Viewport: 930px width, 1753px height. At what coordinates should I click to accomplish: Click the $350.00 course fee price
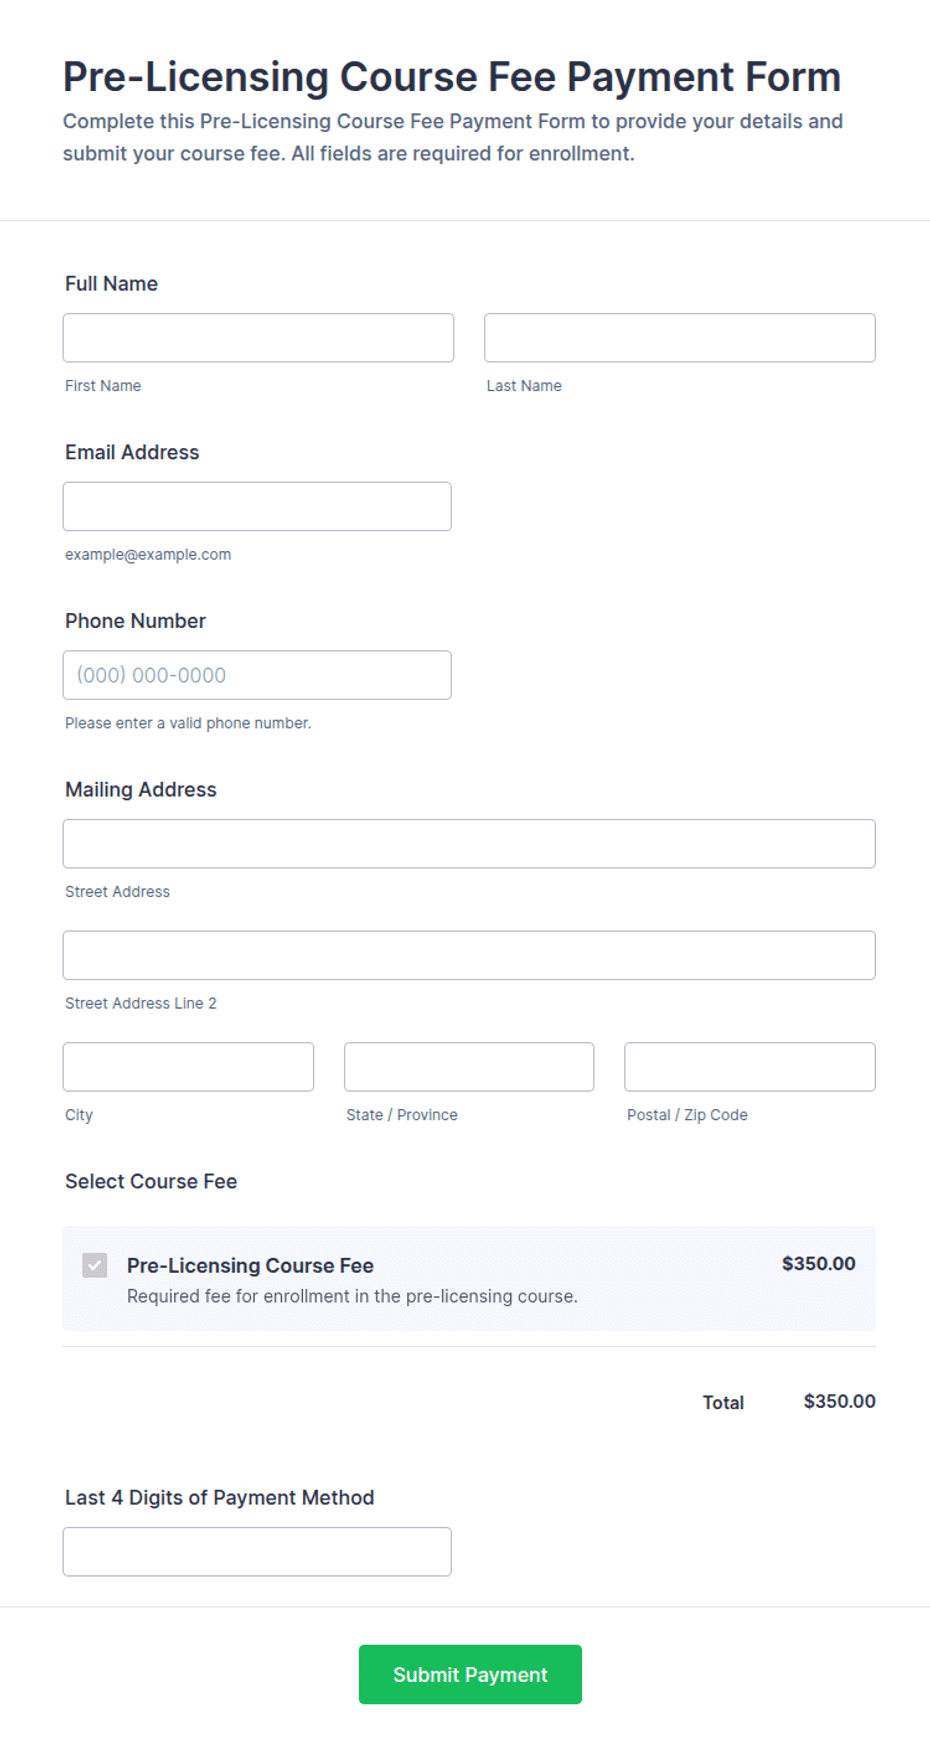819,1263
